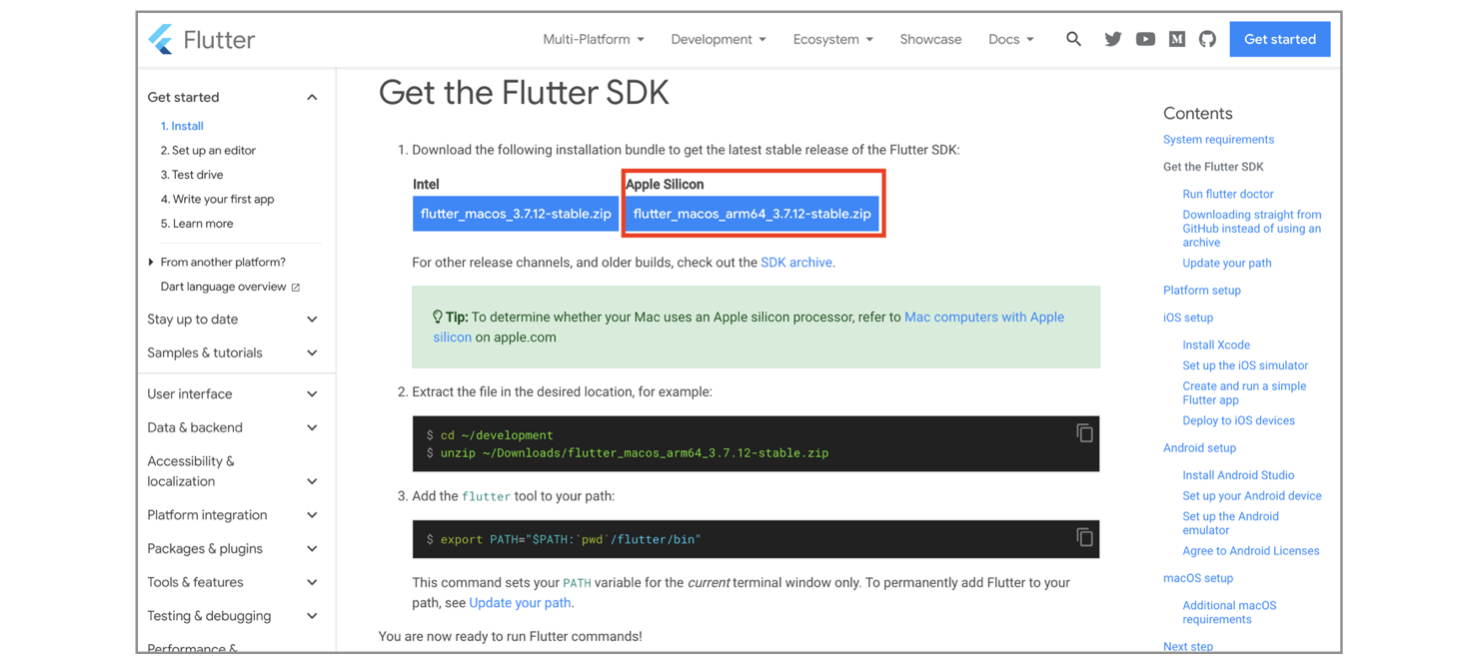Jump to macOS setup section

coord(1198,578)
